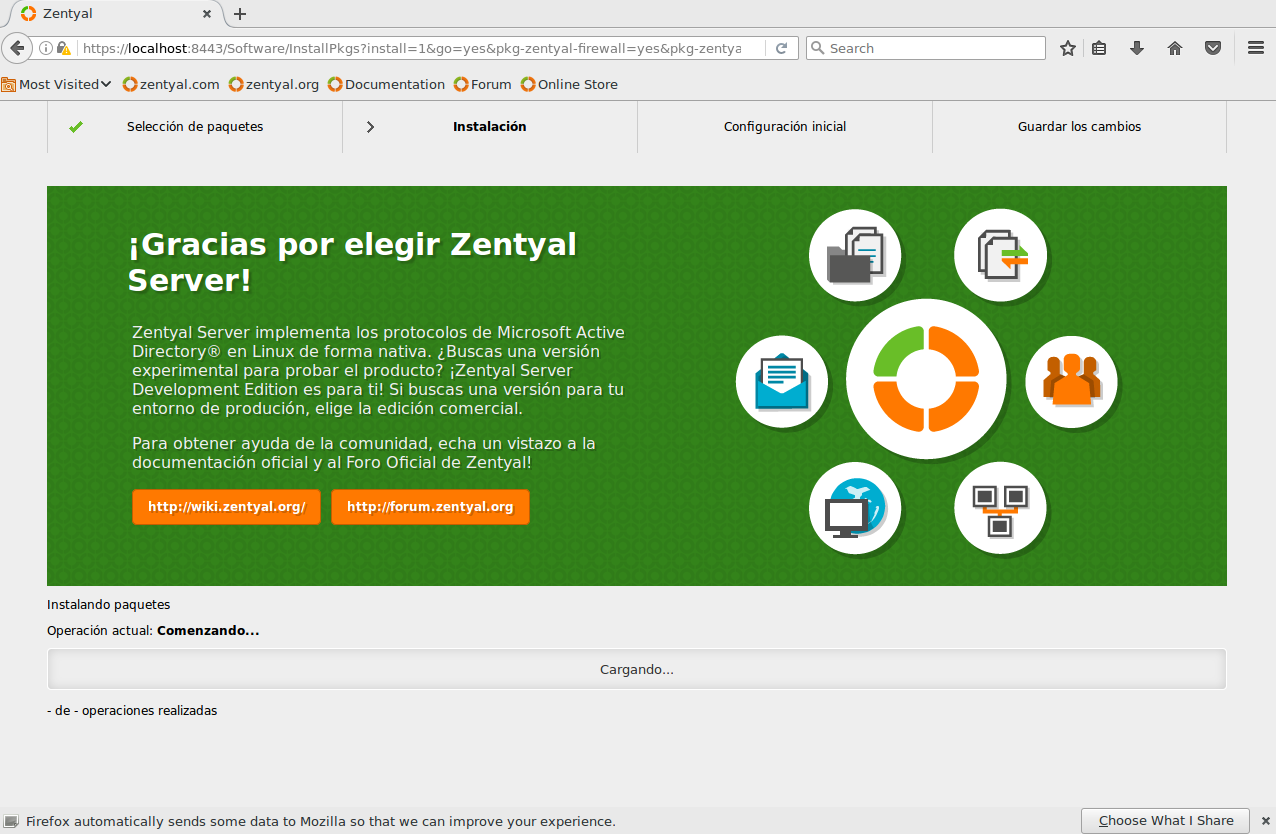Click the reload page button

[x=782, y=48]
